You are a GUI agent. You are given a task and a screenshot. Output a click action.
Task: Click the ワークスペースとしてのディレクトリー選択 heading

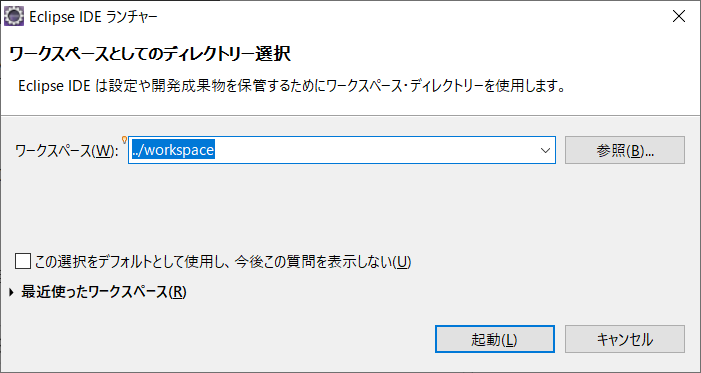pyautogui.click(x=150, y=54)
